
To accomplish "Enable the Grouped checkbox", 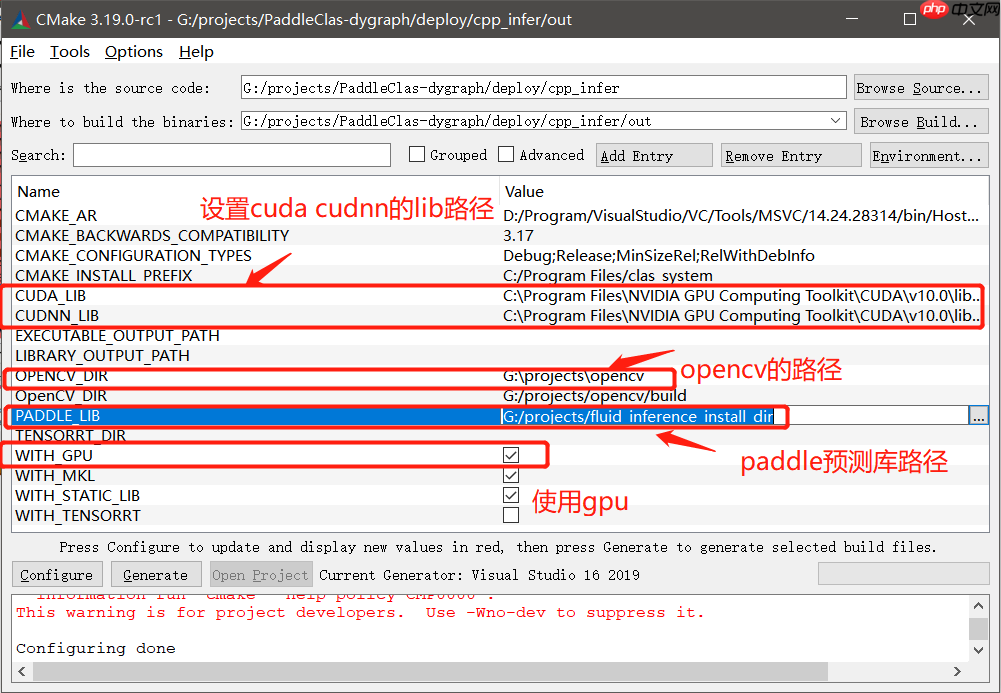I will click(416, 155).
